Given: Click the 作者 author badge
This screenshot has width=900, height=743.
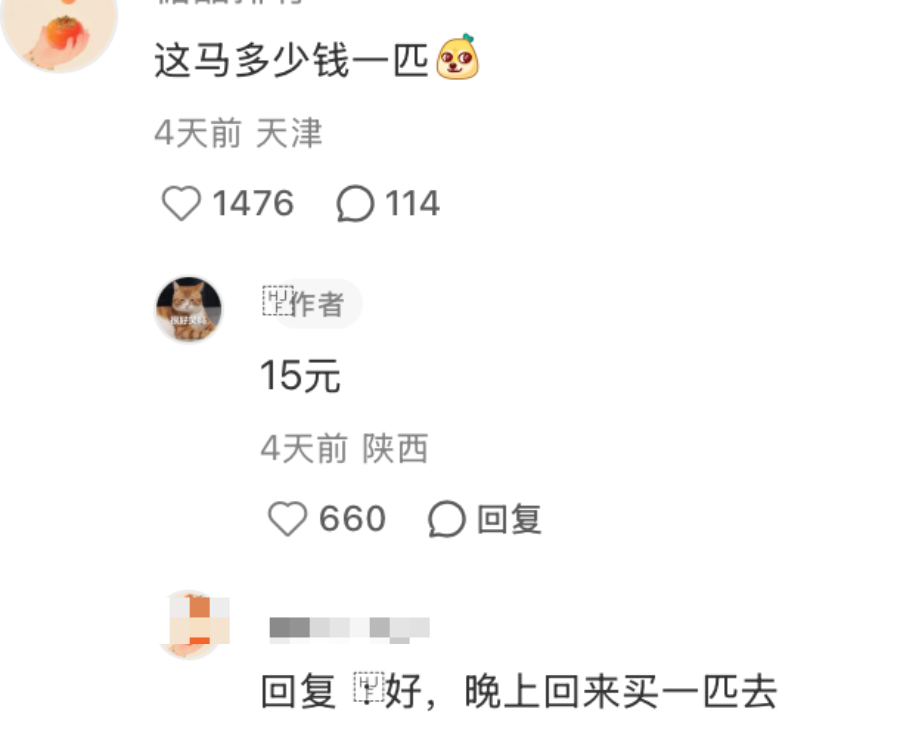Looking at the screenshot, I should pos(318,304).
